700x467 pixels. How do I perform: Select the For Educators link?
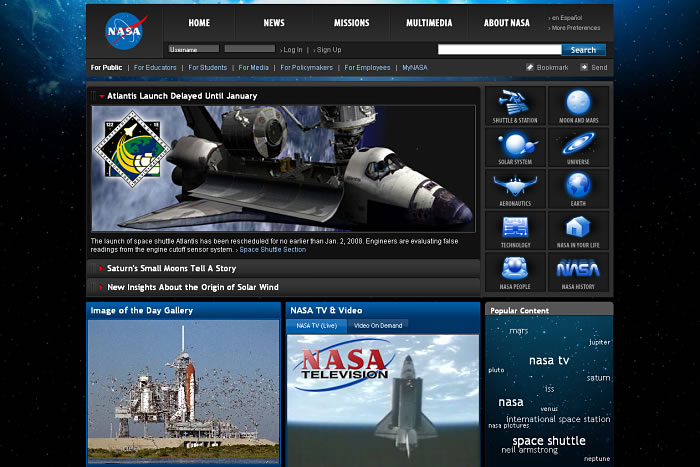tap(155, 67)
